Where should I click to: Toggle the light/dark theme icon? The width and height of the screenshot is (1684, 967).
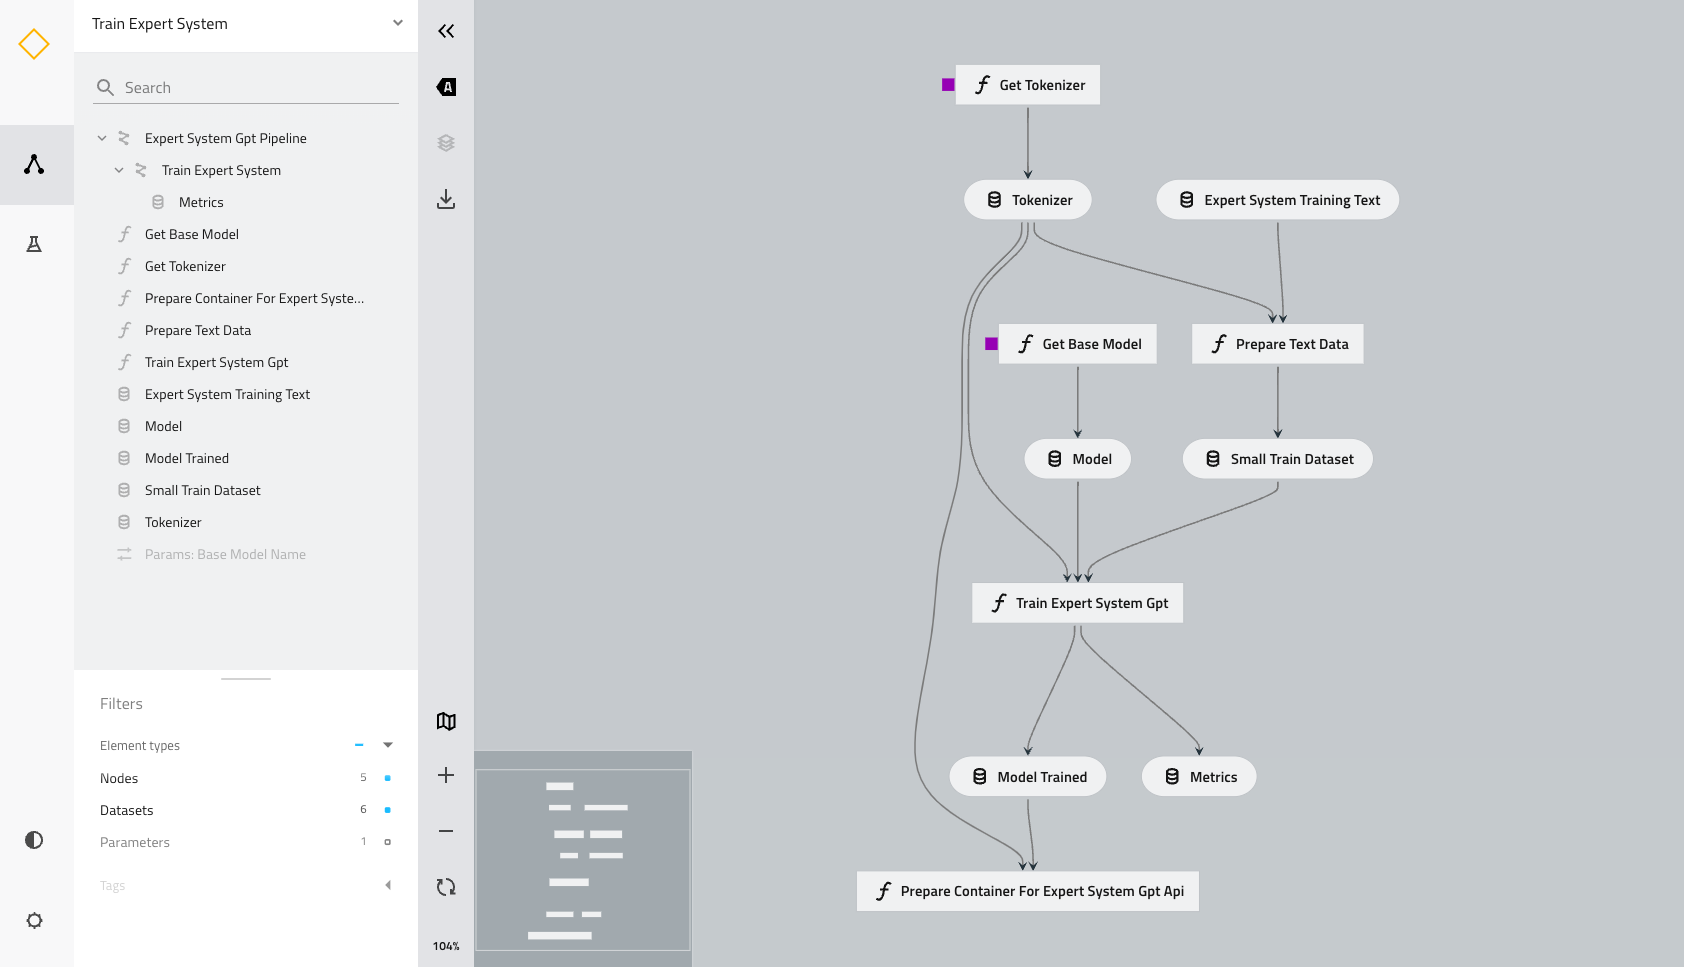(34, 840)
